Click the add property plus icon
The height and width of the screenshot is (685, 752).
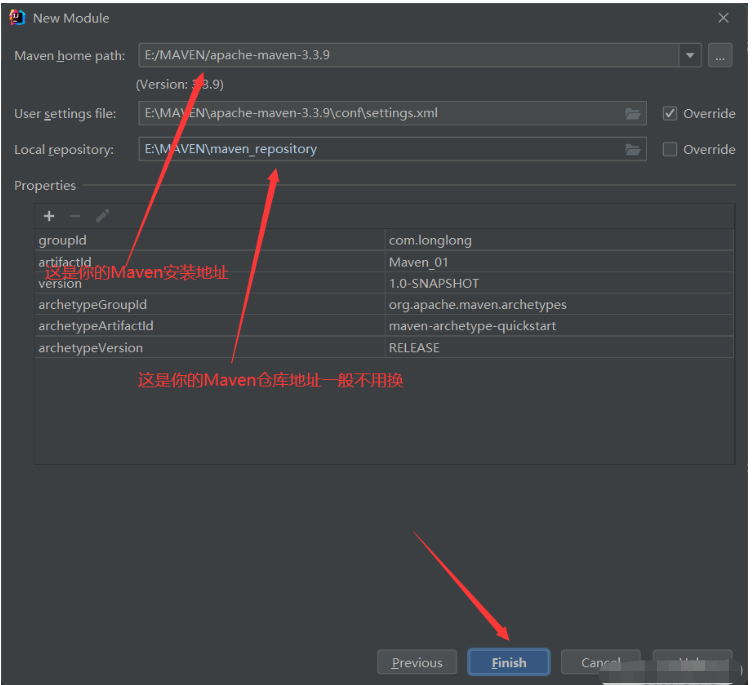pos(49,216)
